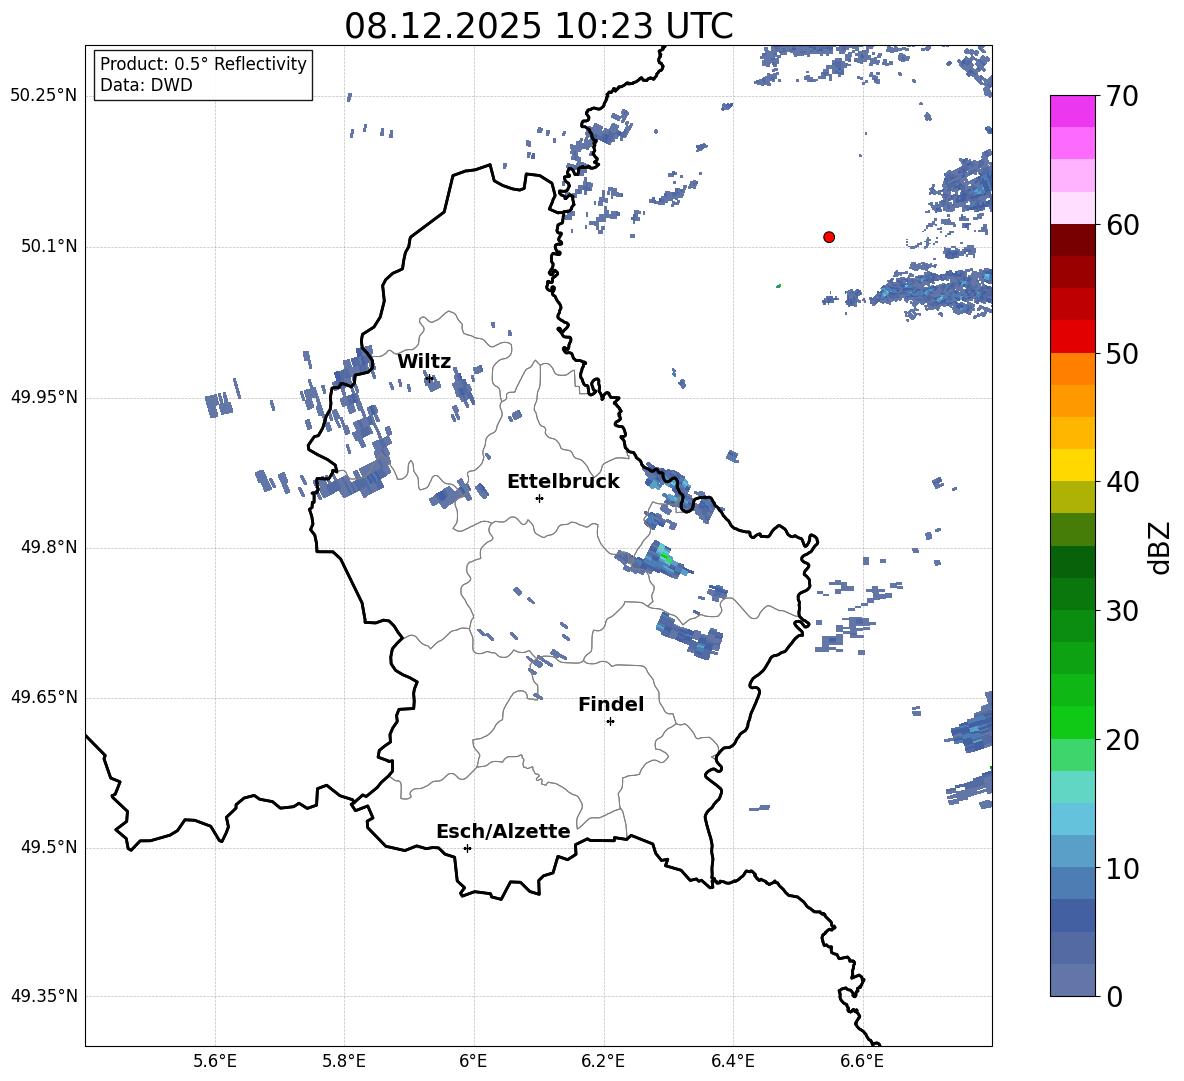This screenshot has width=1184, height=1081.
Task: Pick the yellow colorbar swatch above 40
Action: click(1073, 466)
